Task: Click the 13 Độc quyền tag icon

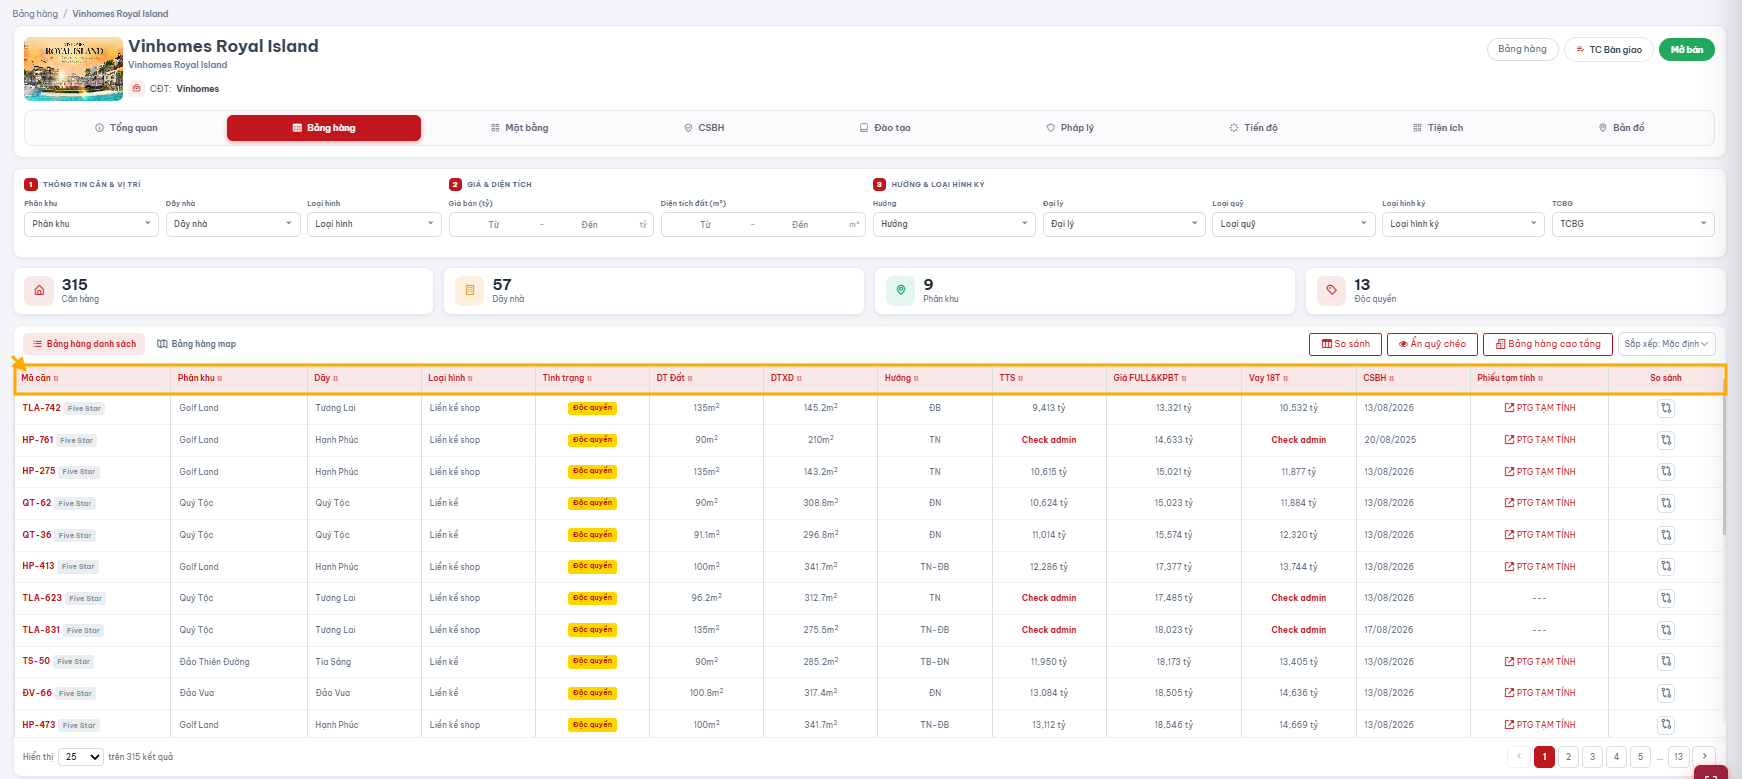Action: coord(1331,291)
